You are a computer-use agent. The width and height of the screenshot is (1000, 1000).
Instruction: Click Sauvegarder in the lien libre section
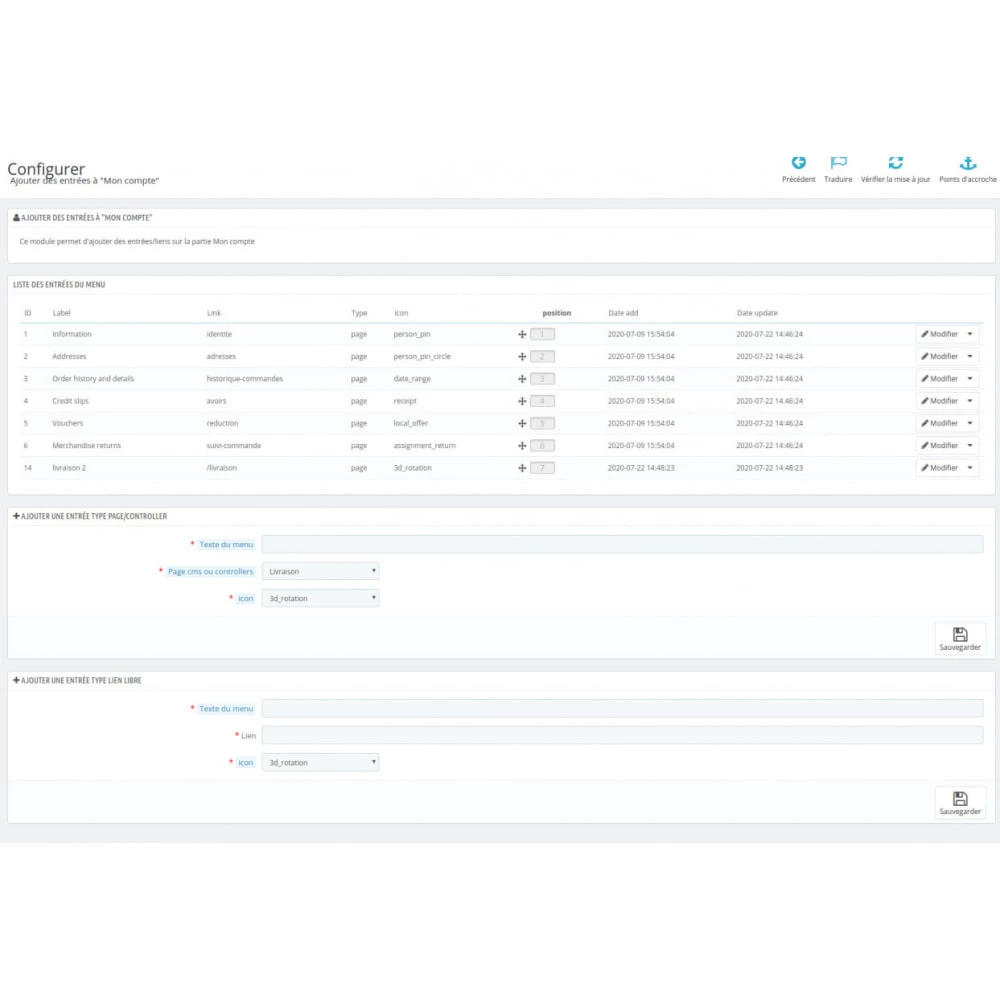[x=960, y=803]
